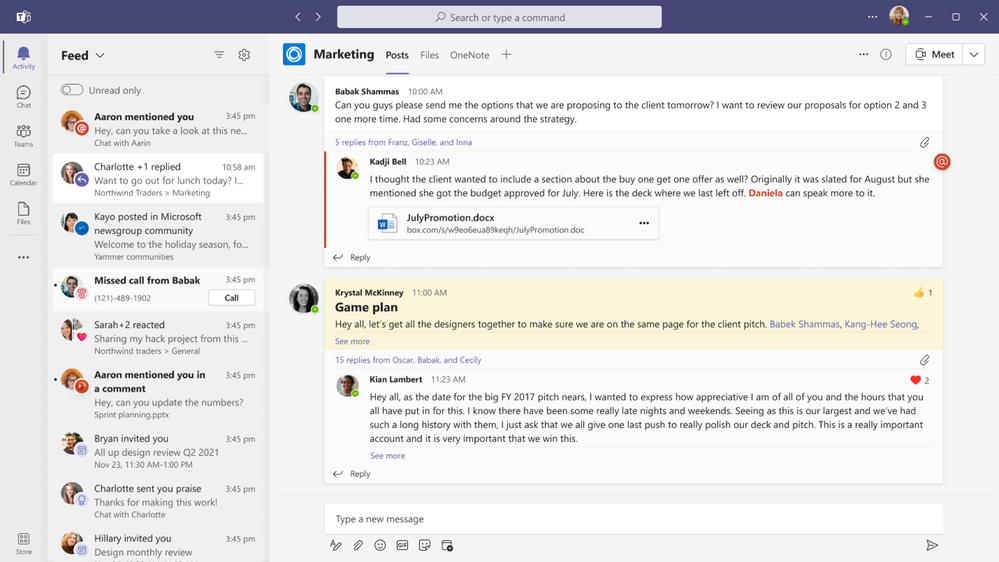Click the feed filter icon
This screenshot has height=562, width=999.
(x=219, y=55)
